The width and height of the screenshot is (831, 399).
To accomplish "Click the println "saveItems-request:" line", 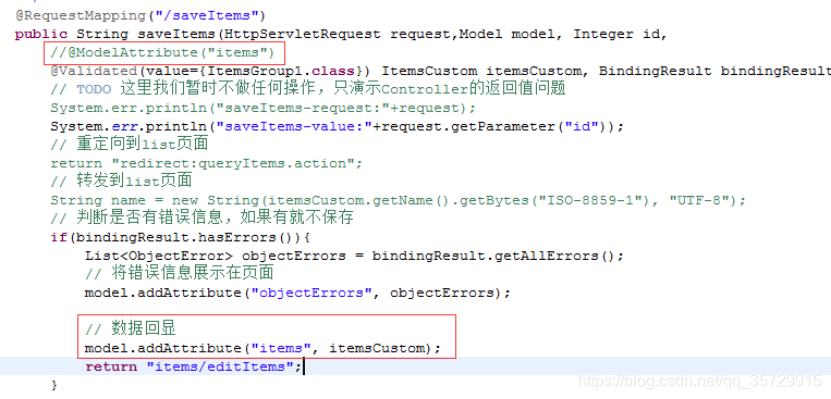I will point(263,108).
